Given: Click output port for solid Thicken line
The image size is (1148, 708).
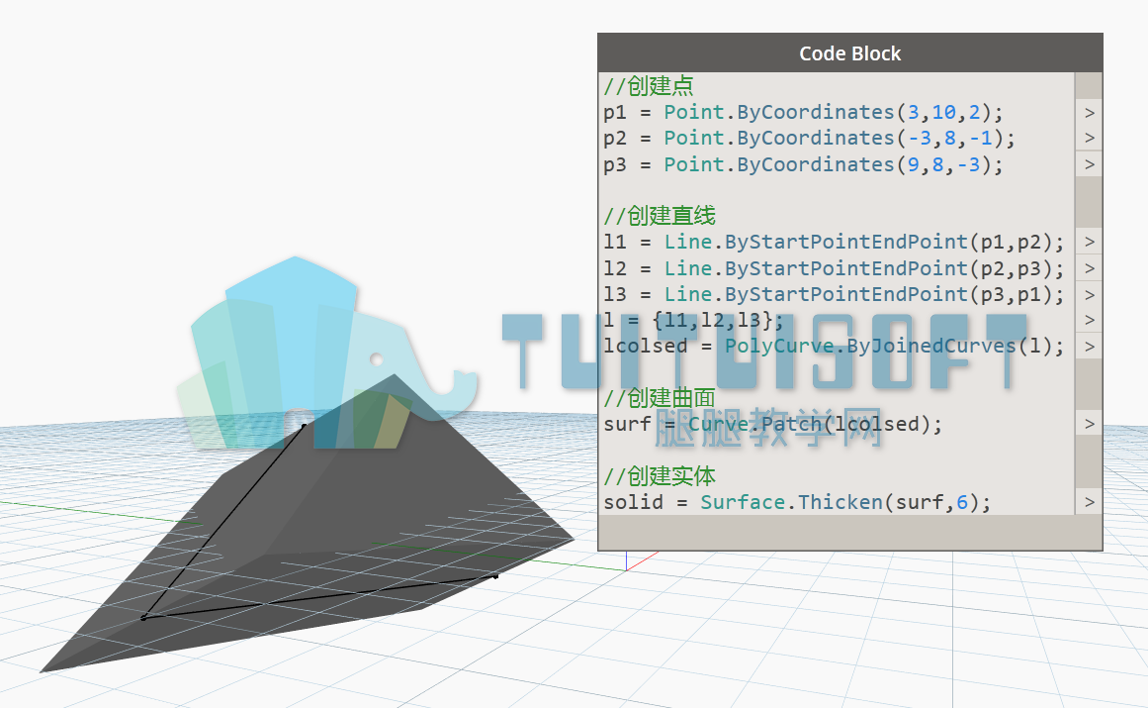Looking at the screenshot, I should coord(1089,502).
